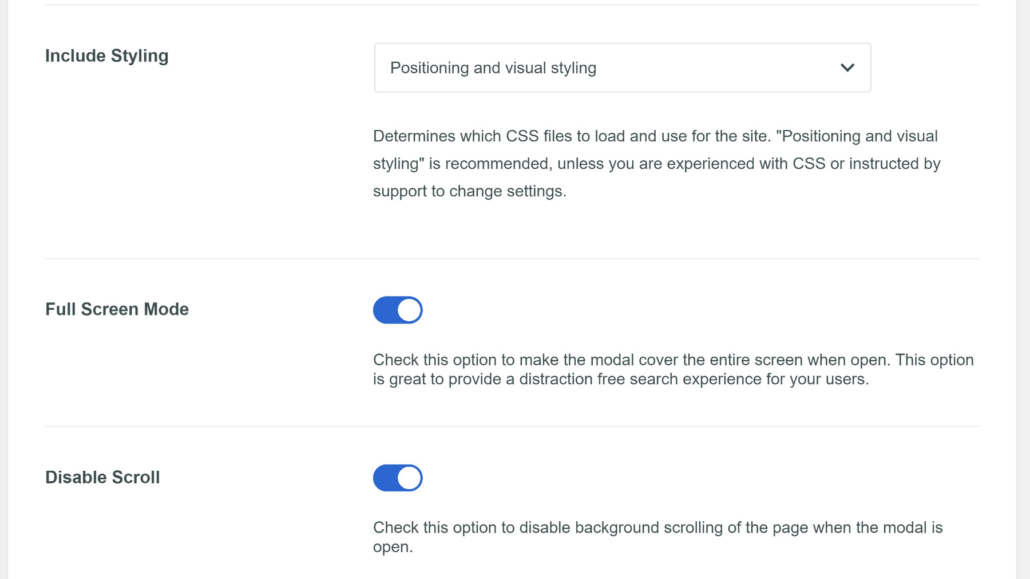
Task: Toggle Full Screen Mode off then back on
Action: click(397, 310)
